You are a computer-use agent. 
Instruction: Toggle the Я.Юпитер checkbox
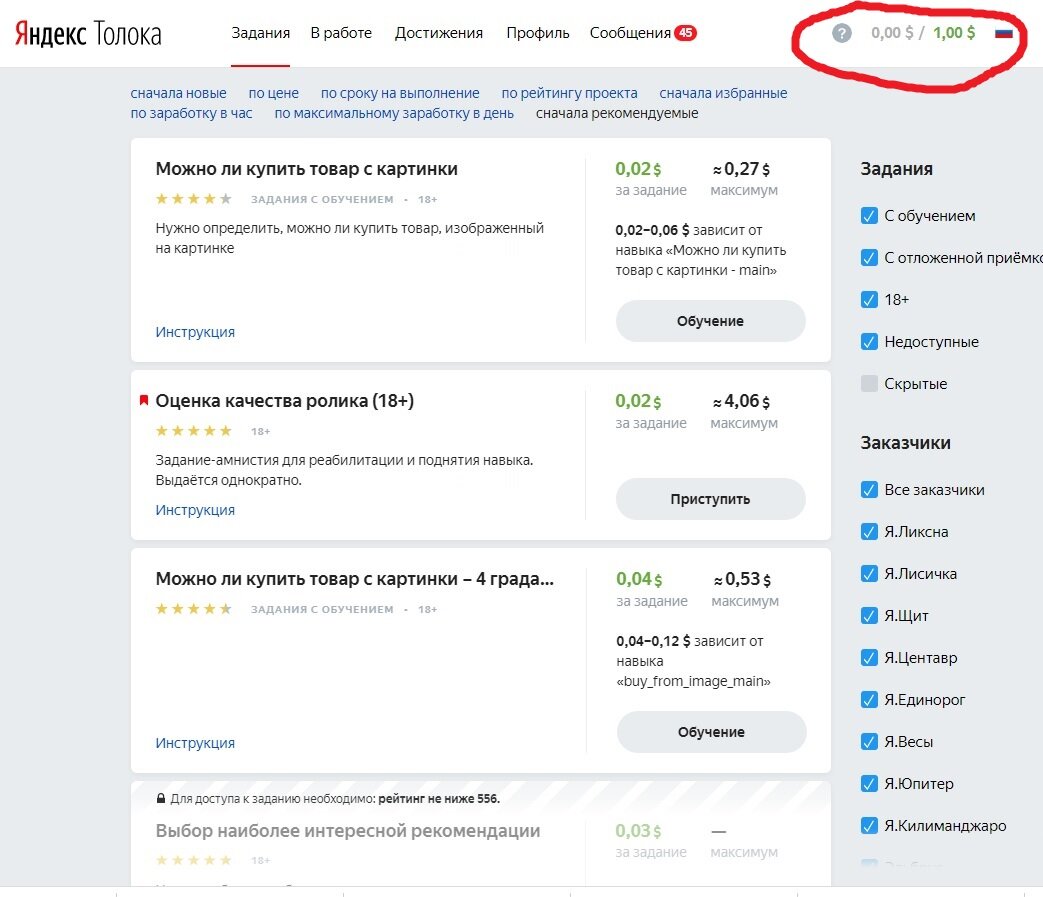[869, 783]
